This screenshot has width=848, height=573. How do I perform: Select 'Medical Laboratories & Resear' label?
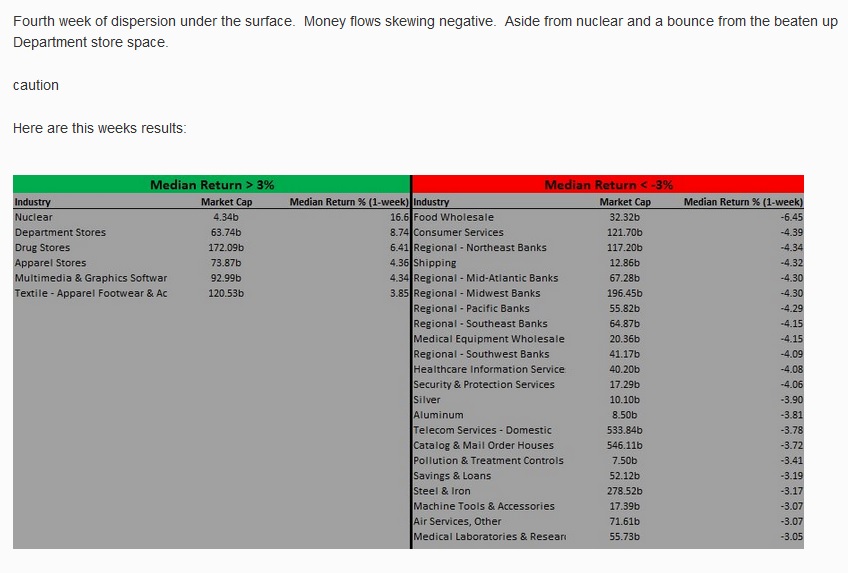(489, 536)
